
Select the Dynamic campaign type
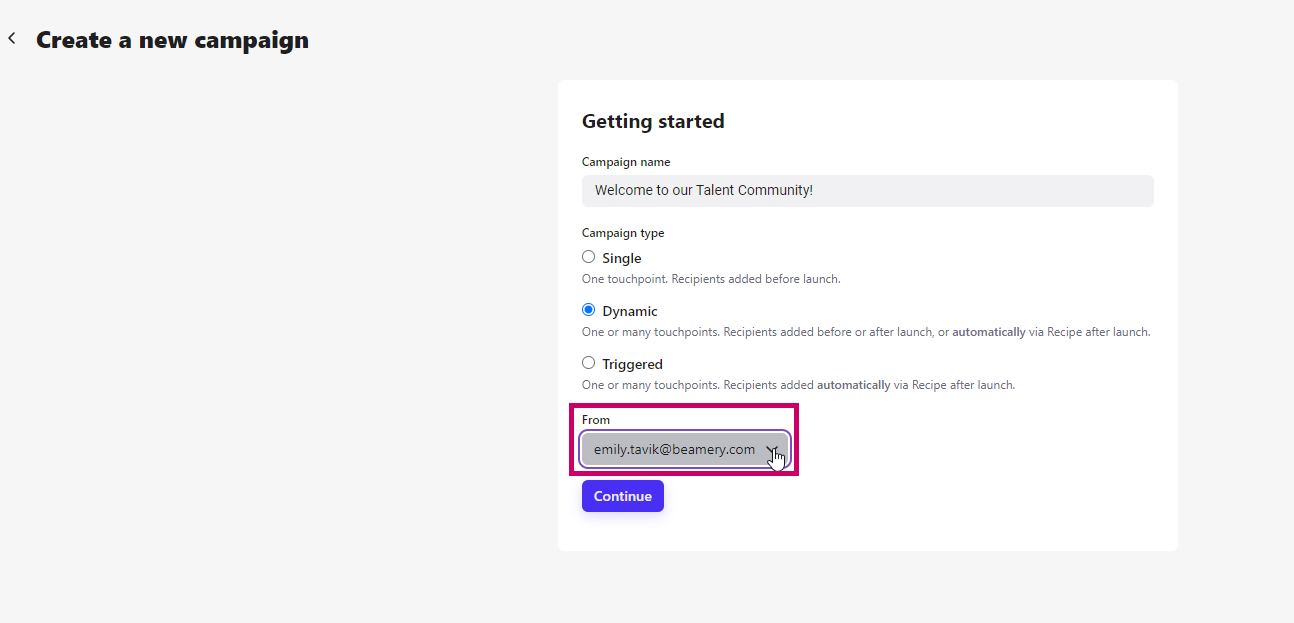click(x=588, y=310)
